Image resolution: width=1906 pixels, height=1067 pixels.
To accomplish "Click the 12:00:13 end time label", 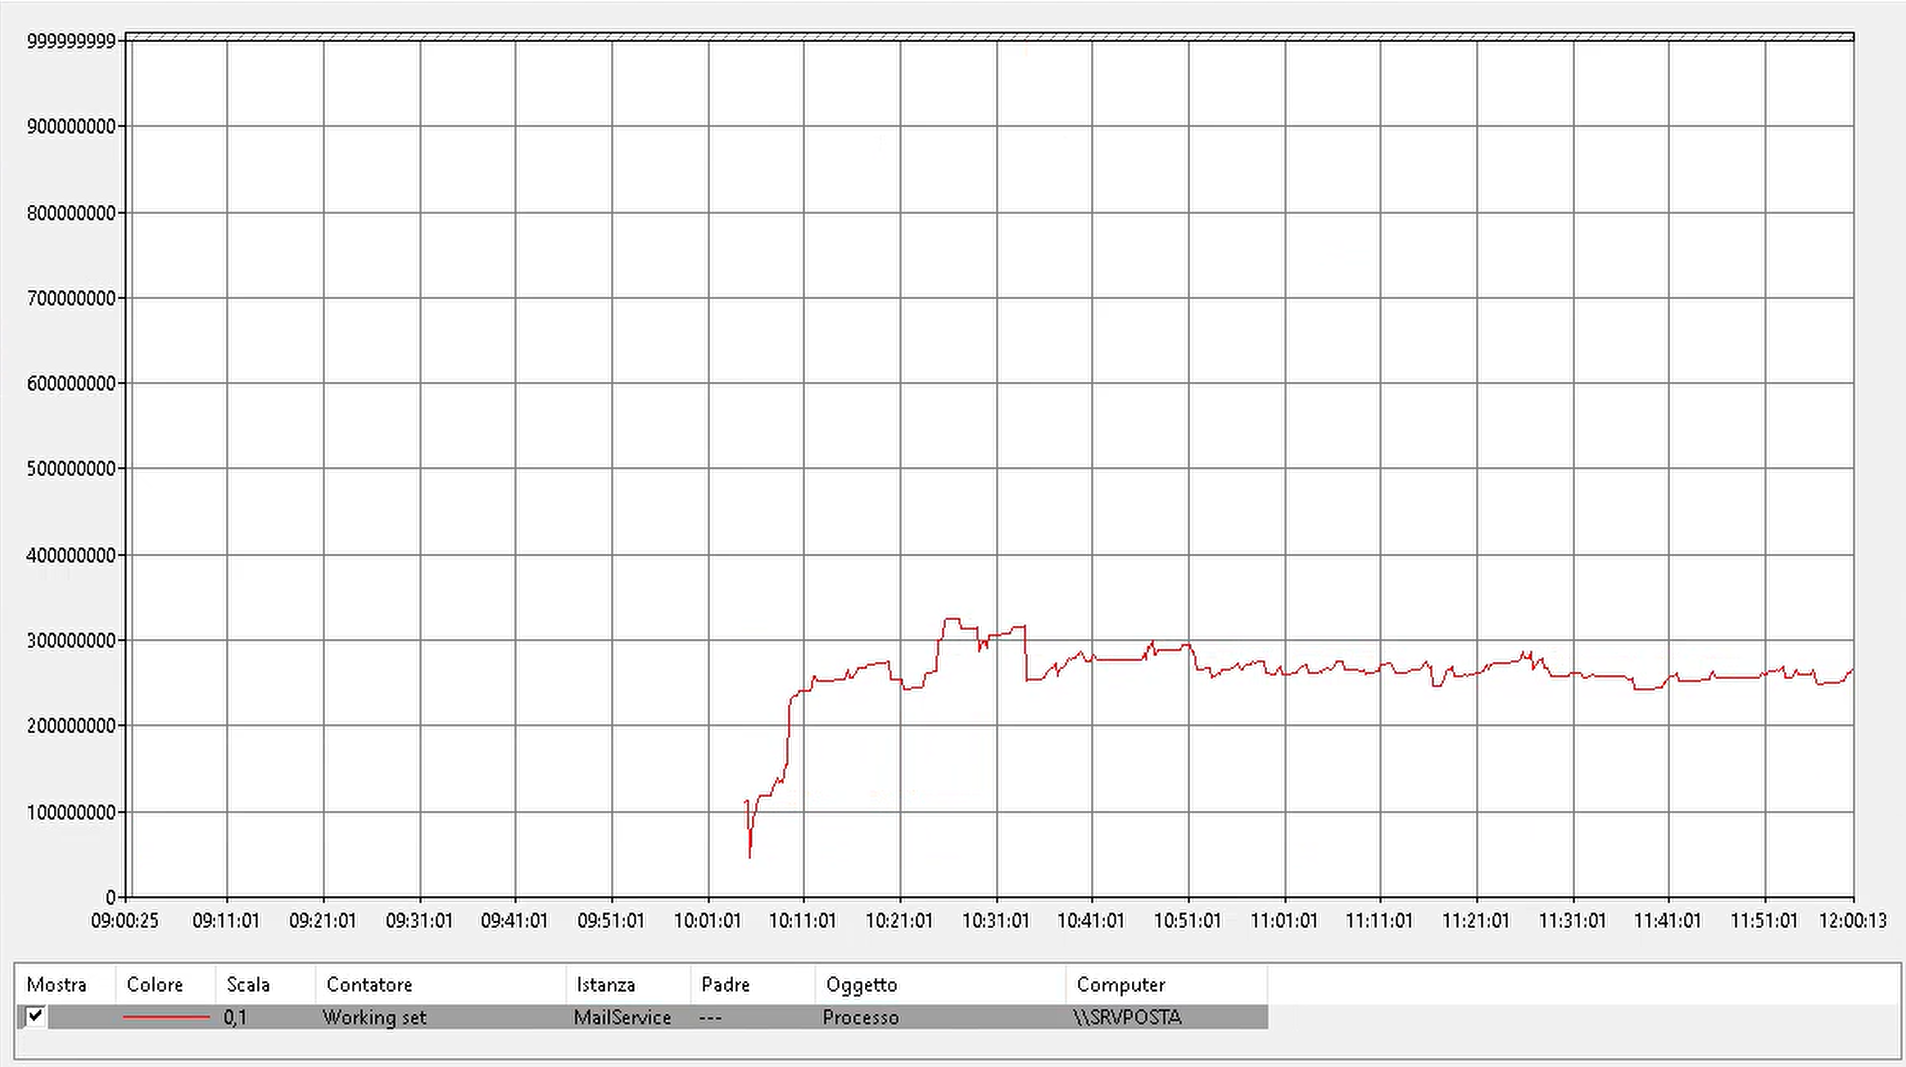I will (1852, 920).
